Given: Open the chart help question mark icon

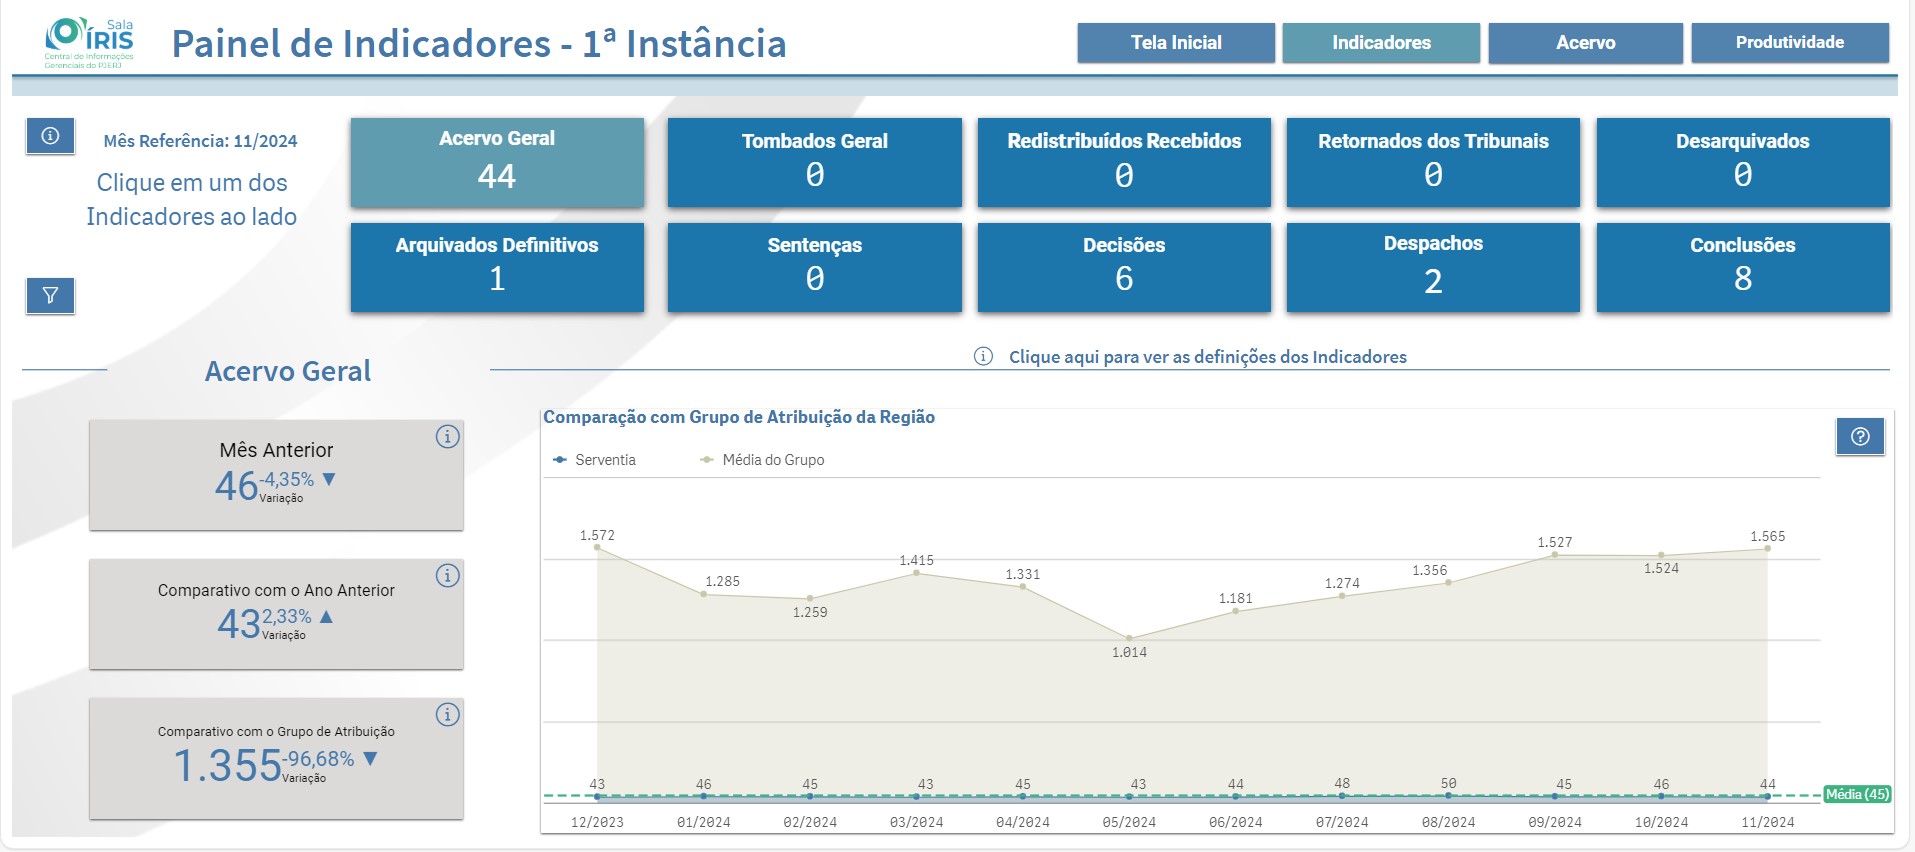Looking at the screenshot, I should click(x=1860, y=436).
